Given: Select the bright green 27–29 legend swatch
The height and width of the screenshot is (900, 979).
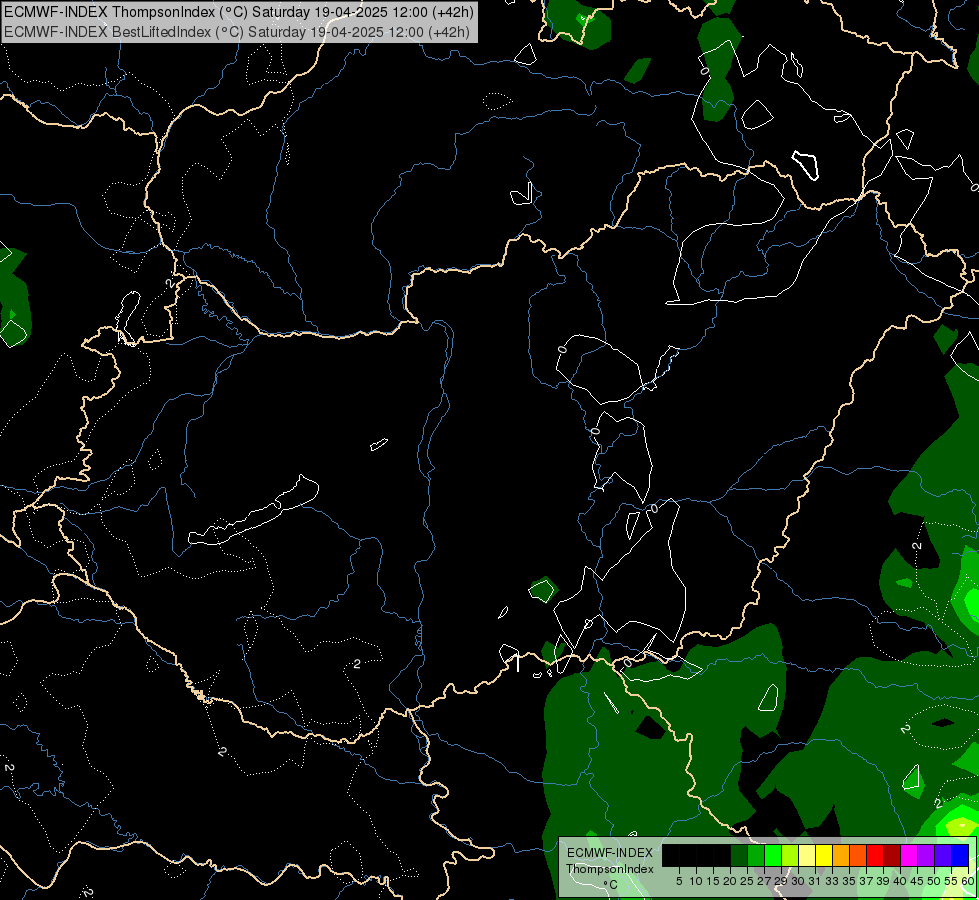Looking at the screenshot, I should [x=772, y=855].
